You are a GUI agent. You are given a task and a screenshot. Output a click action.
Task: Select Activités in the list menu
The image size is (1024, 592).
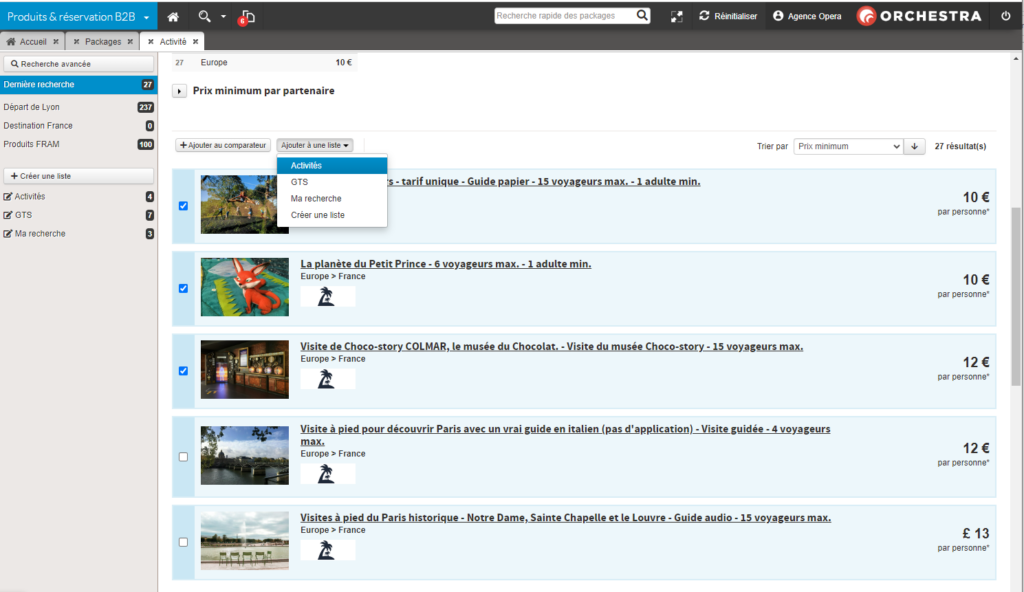pyautogui.click(x=331, y=165)
